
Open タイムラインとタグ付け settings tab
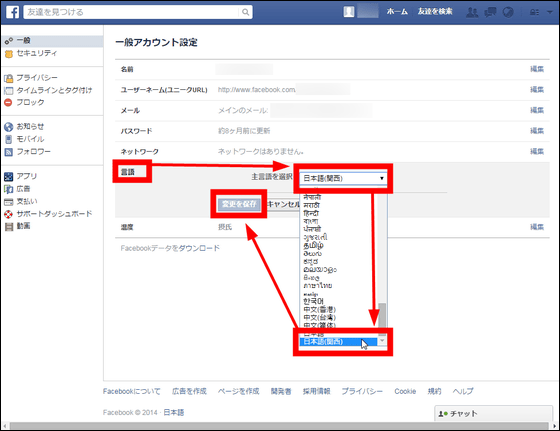[54, 90]
